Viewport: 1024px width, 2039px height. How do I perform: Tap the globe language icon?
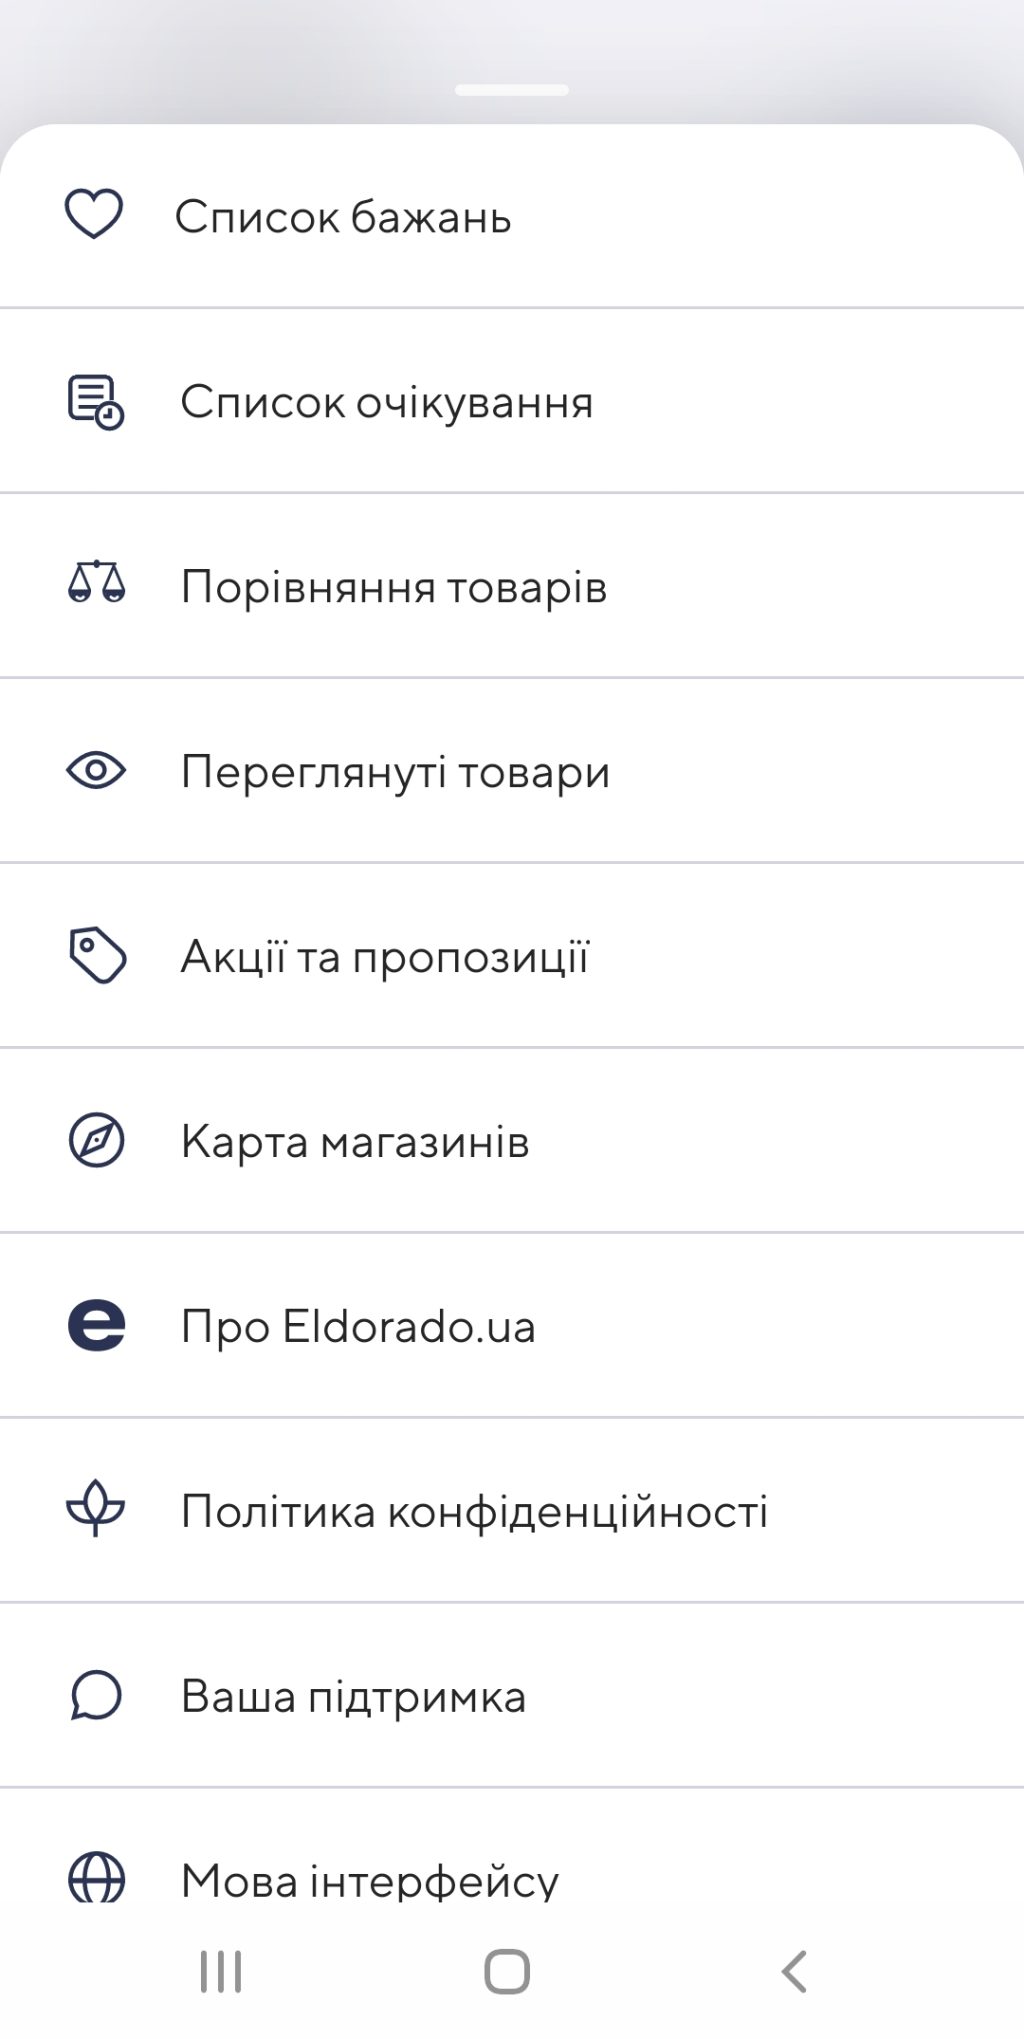click(x=96, y=1877)
